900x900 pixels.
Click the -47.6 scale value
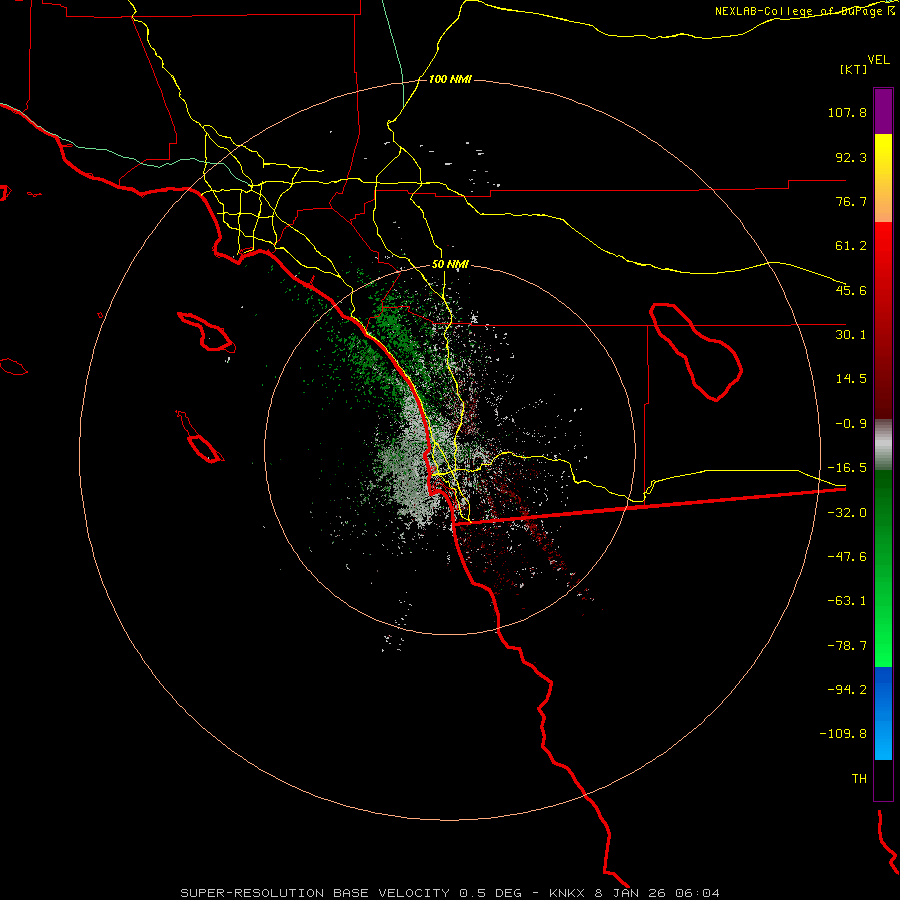tap(847, 557)
